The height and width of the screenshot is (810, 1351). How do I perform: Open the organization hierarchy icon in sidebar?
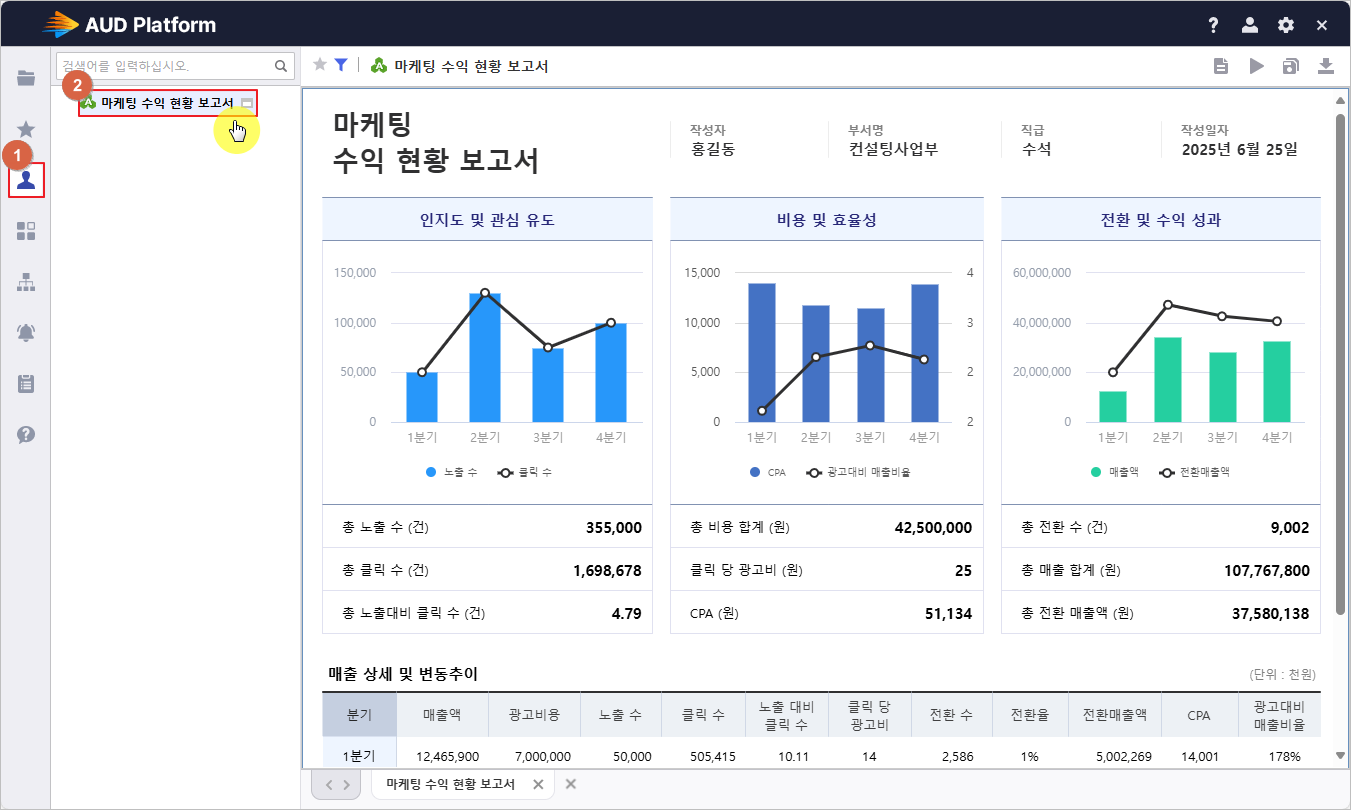tap(26, 283)
